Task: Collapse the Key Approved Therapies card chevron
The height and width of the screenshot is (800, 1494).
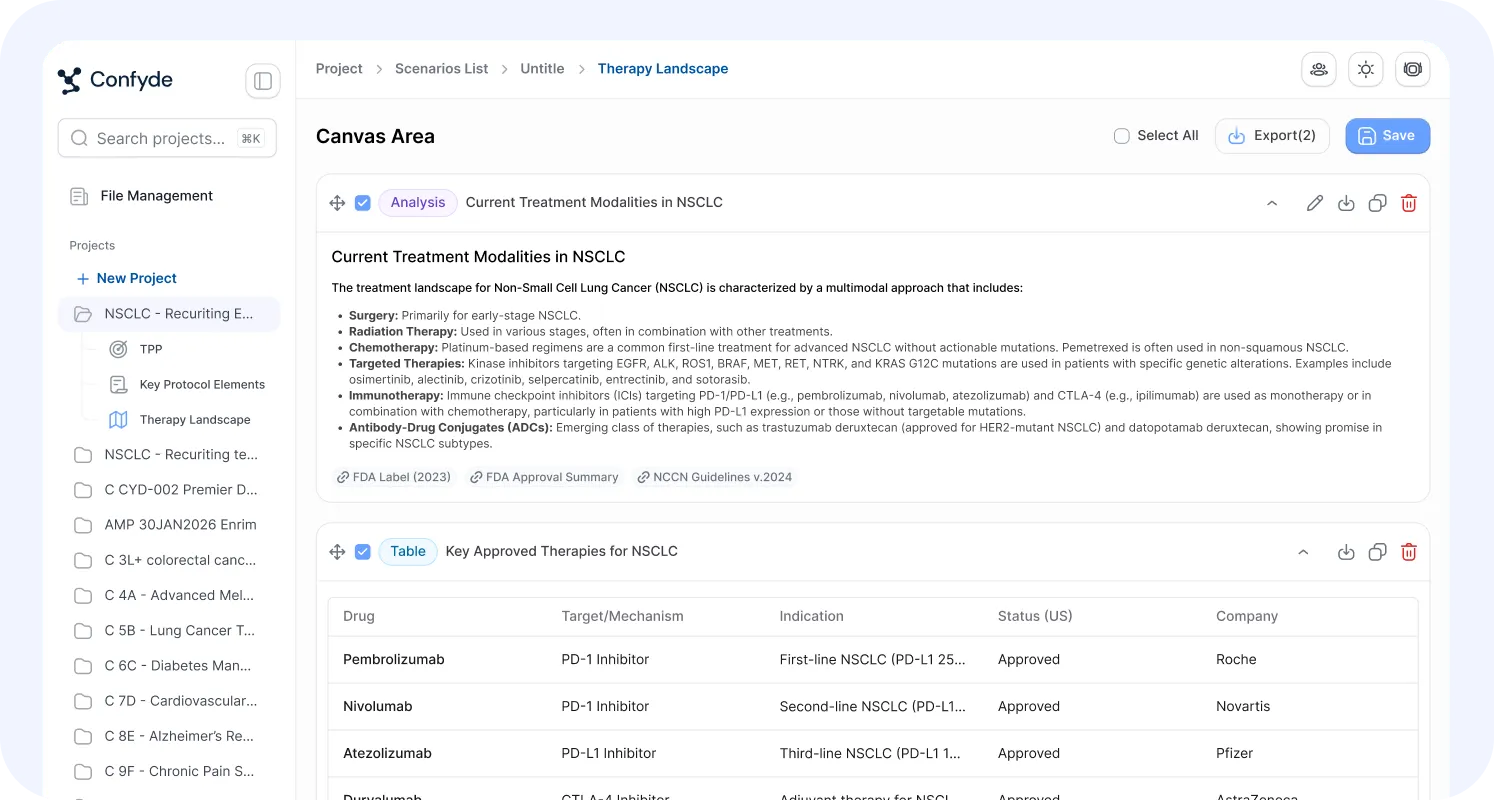Action: 1303,552
